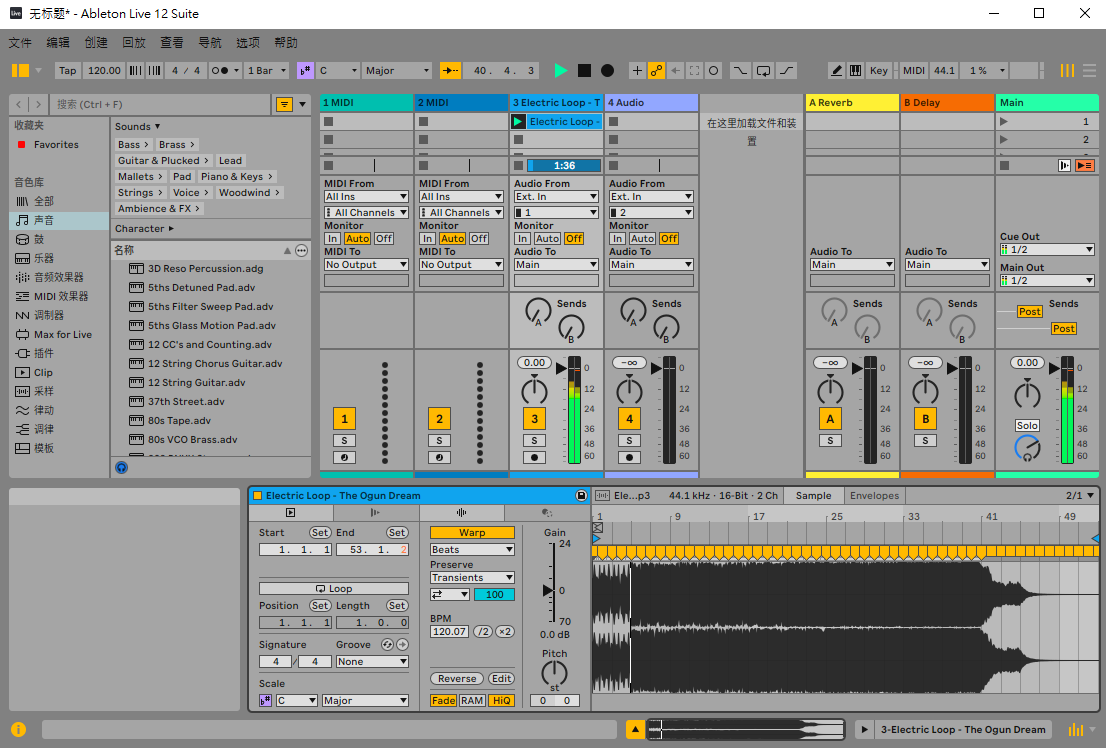Toggle headphone cue on Main track

(1027, 447)
